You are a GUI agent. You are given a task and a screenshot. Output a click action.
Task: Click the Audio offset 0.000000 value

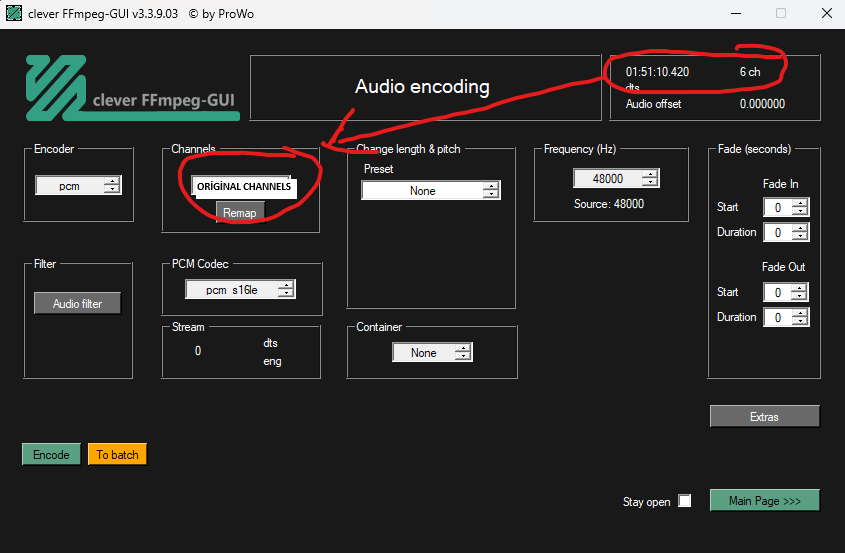pos(762,103)
